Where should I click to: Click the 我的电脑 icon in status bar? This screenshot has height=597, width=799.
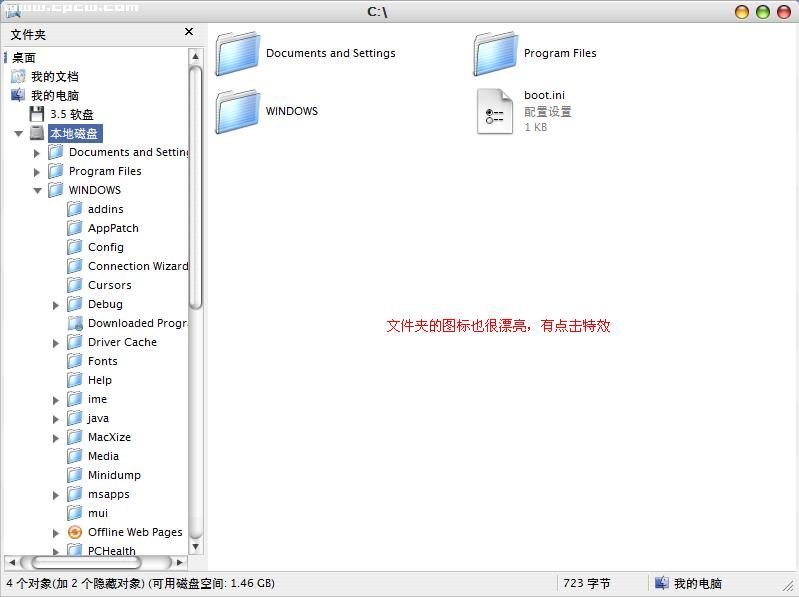tap(661, 583)
